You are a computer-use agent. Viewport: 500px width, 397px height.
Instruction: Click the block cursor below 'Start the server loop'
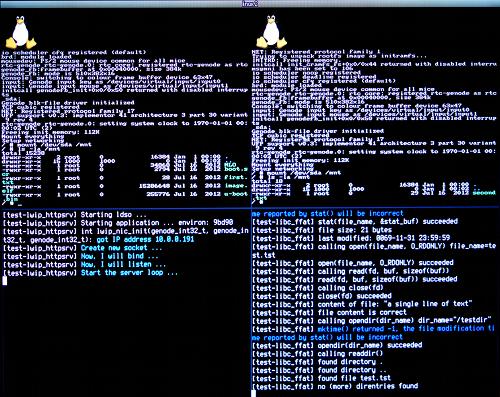(x=5, y=281)
